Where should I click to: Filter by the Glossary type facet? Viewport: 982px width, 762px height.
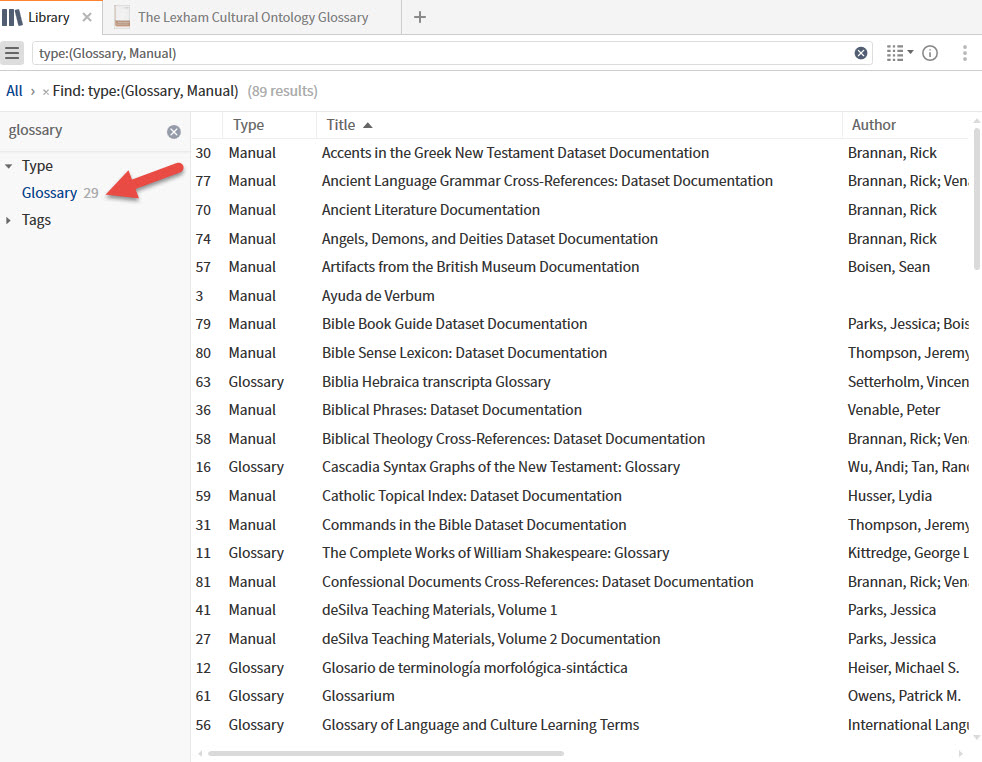coord(49,193)
